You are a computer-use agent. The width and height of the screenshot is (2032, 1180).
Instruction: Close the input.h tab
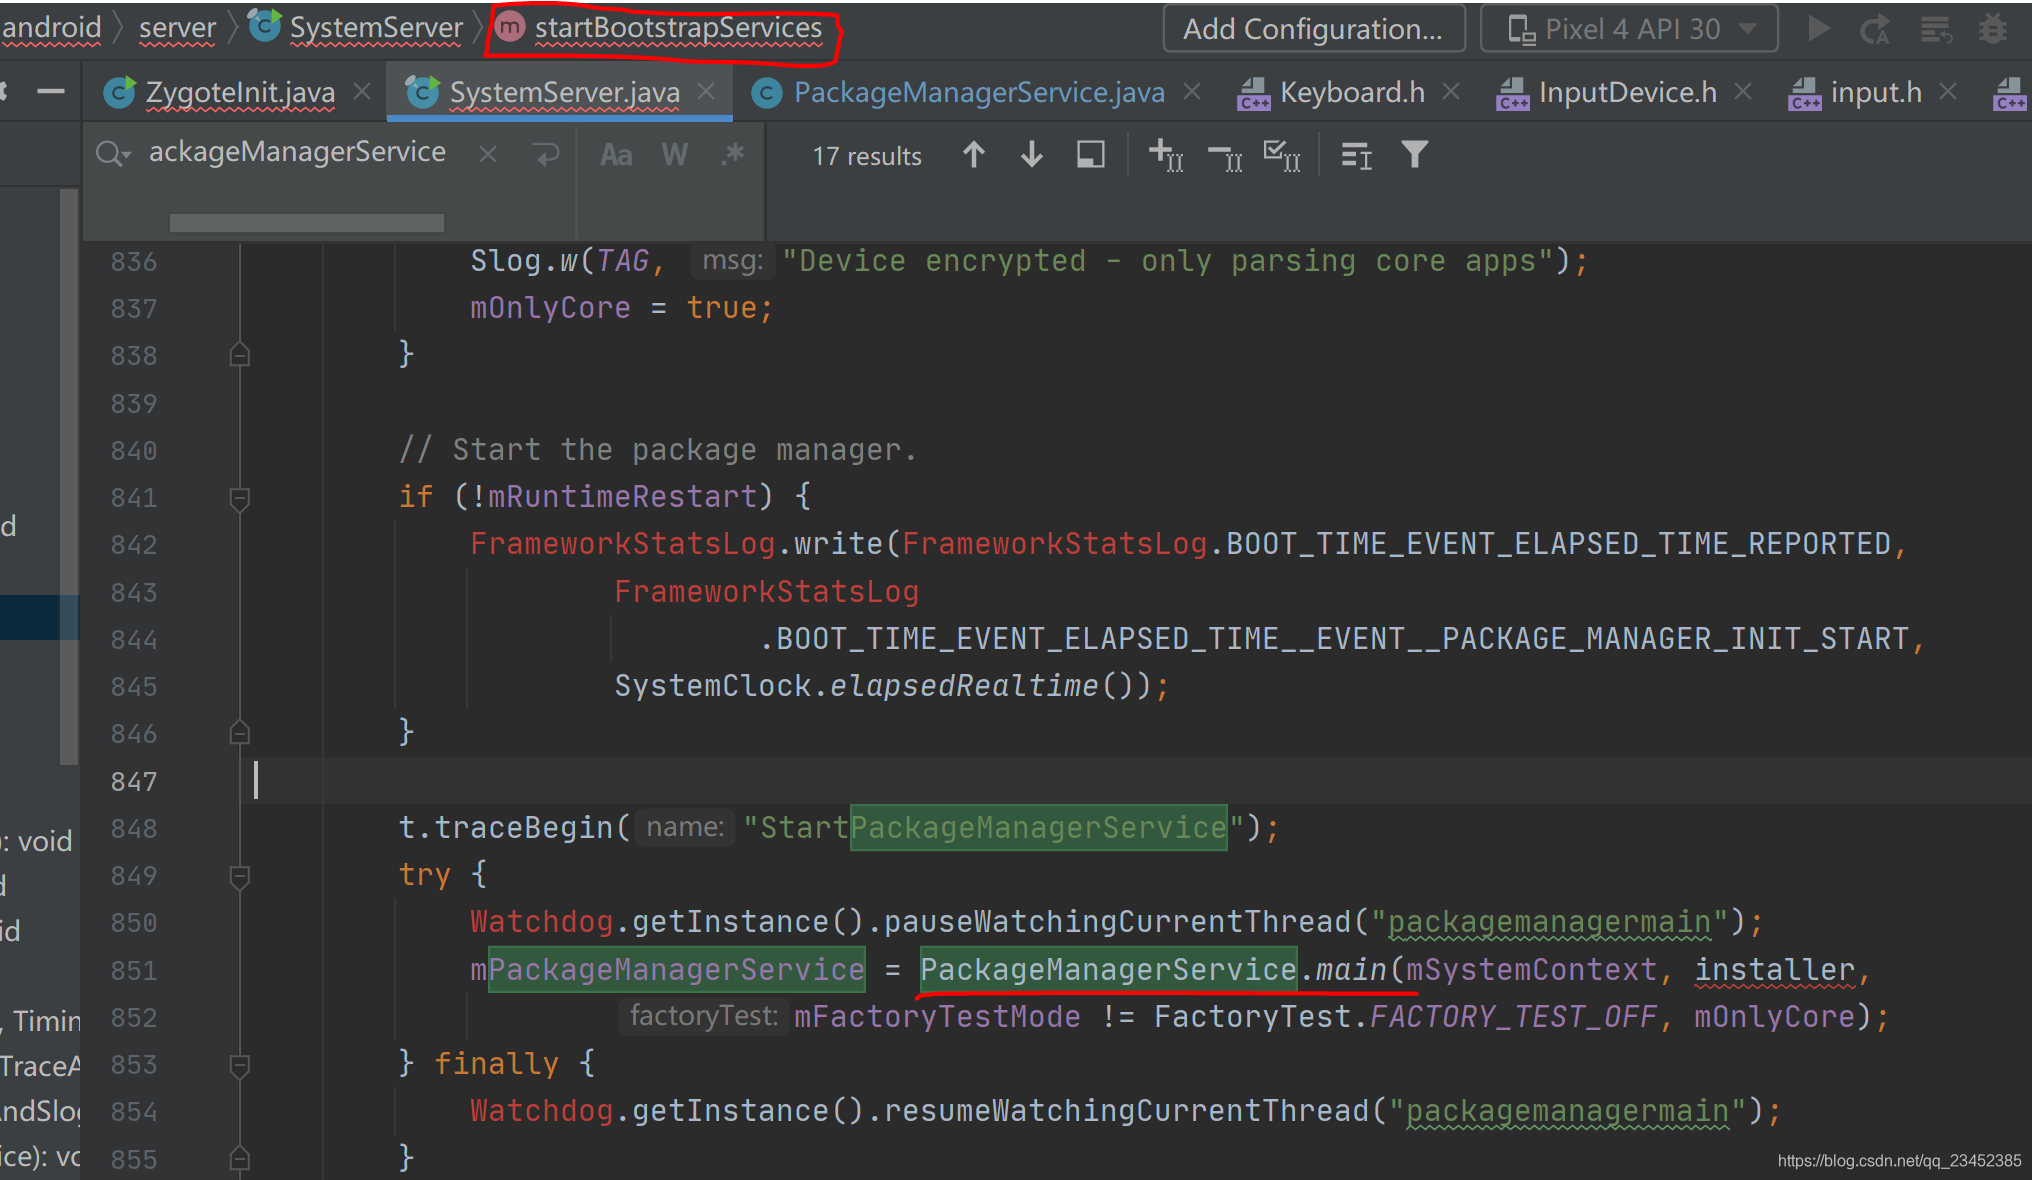[1947, 92]
